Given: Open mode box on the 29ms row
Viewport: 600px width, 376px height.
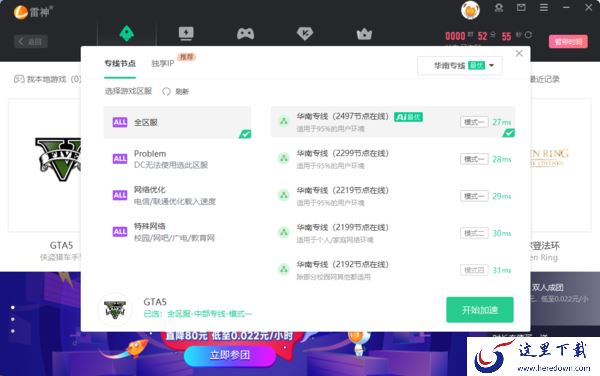Looking at the screenshot, I should (x=474, y=196).
